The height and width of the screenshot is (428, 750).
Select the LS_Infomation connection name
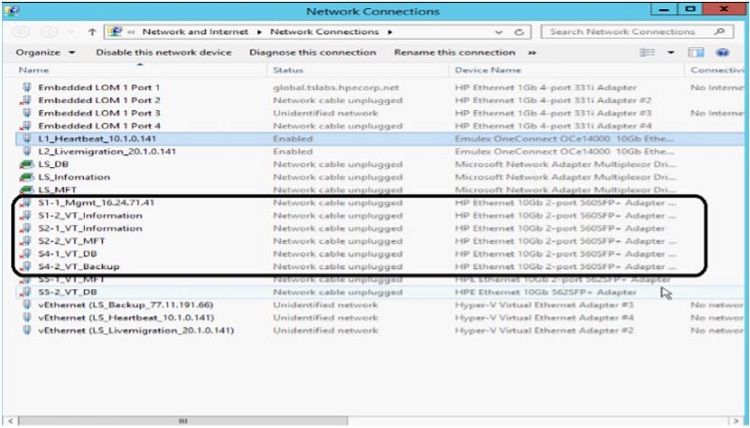(x=74, y=177)
